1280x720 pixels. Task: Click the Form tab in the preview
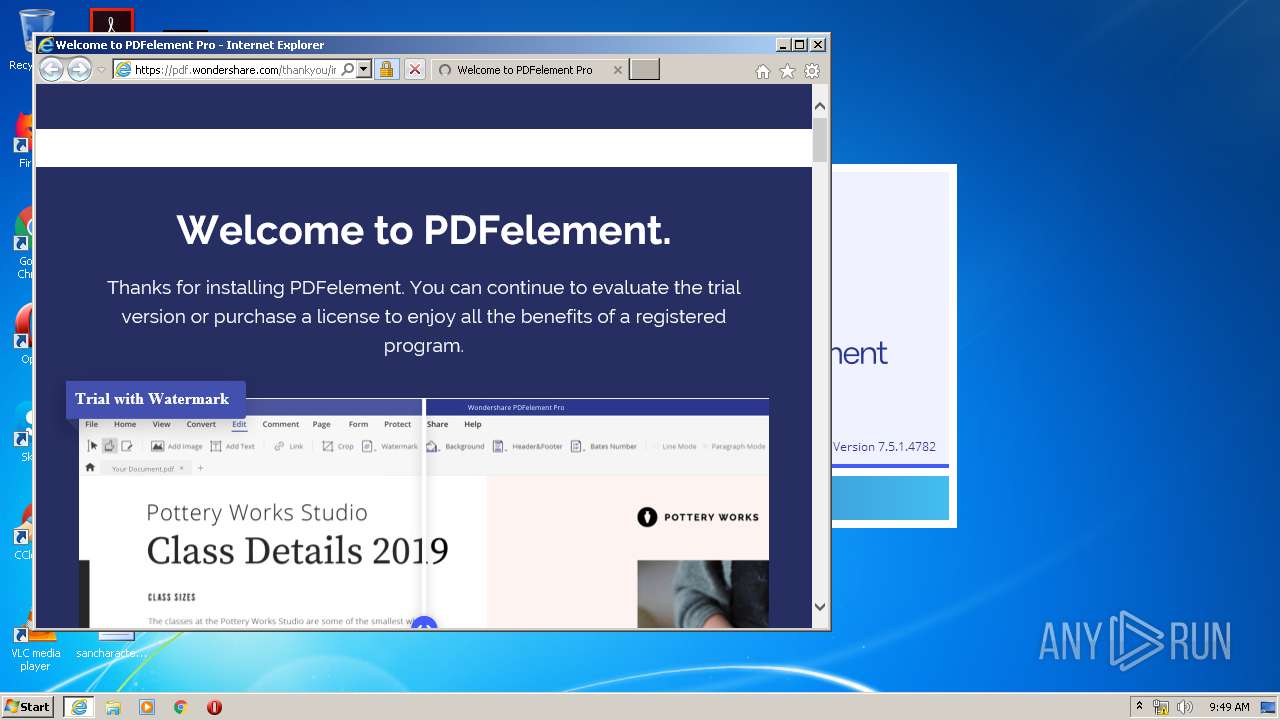point(358,424)
